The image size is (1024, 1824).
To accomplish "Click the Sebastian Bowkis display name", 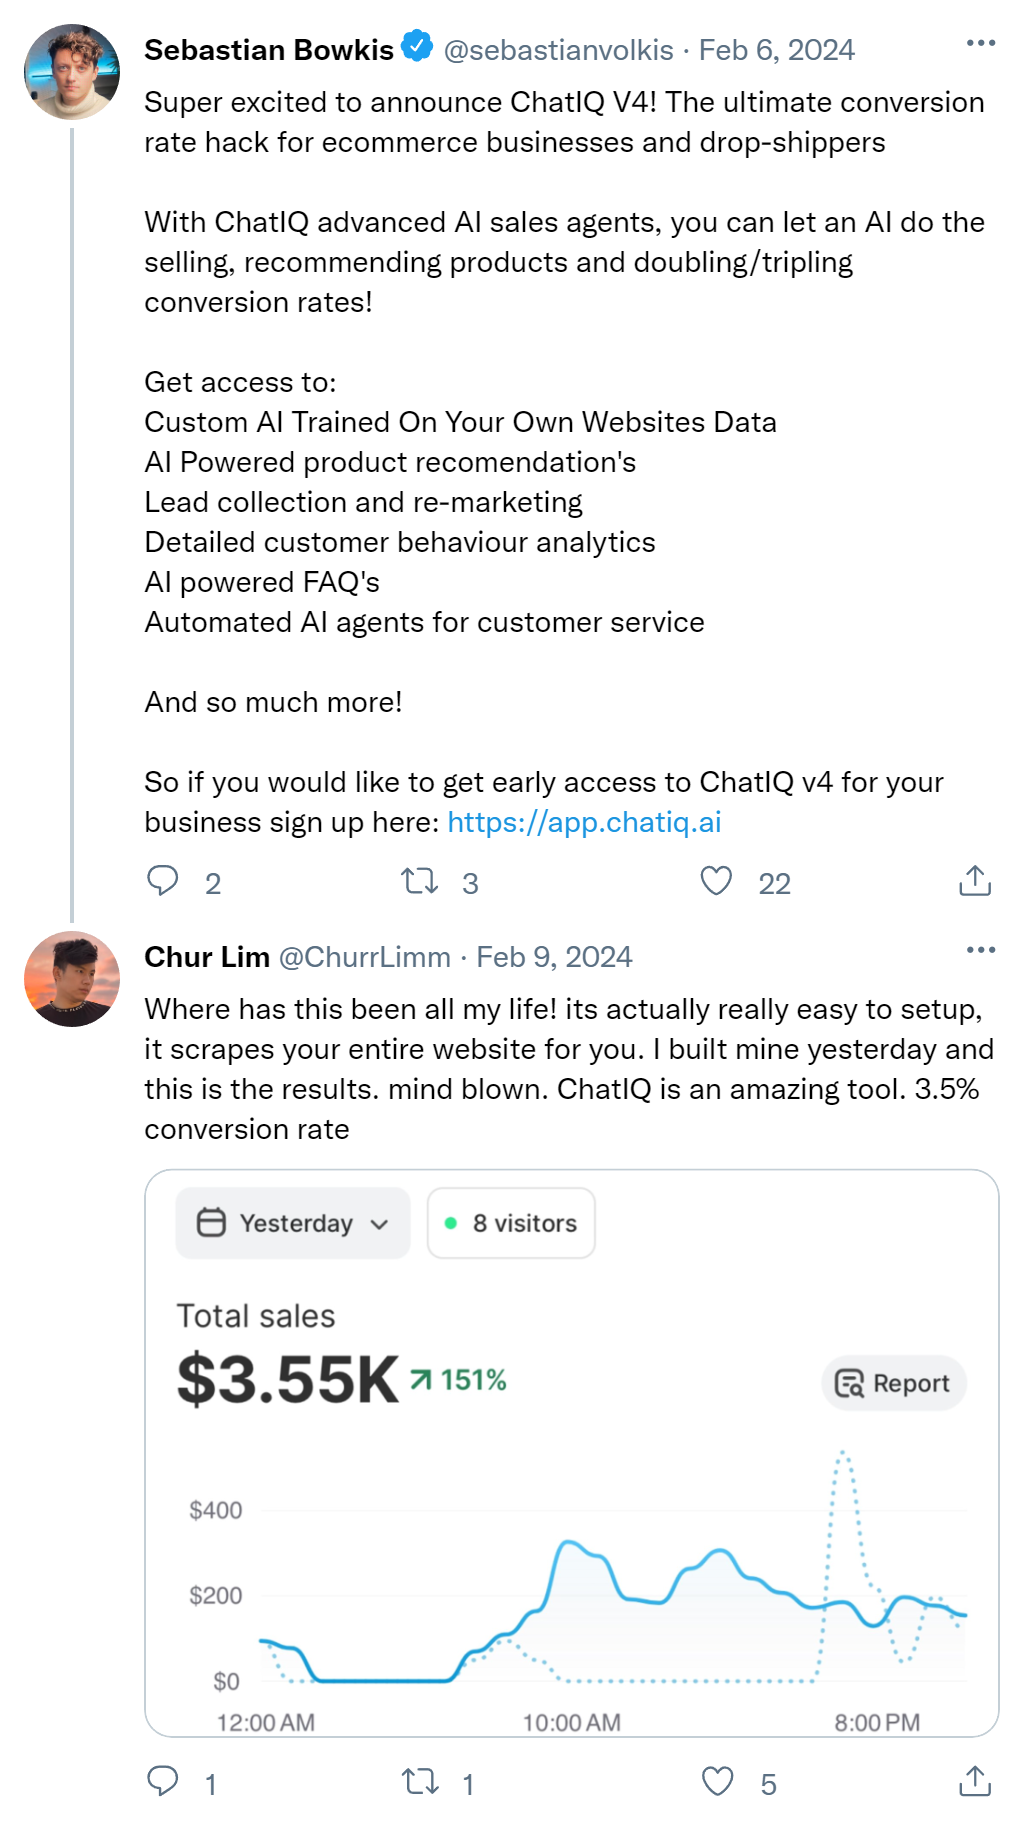I will tap(269, 50).
